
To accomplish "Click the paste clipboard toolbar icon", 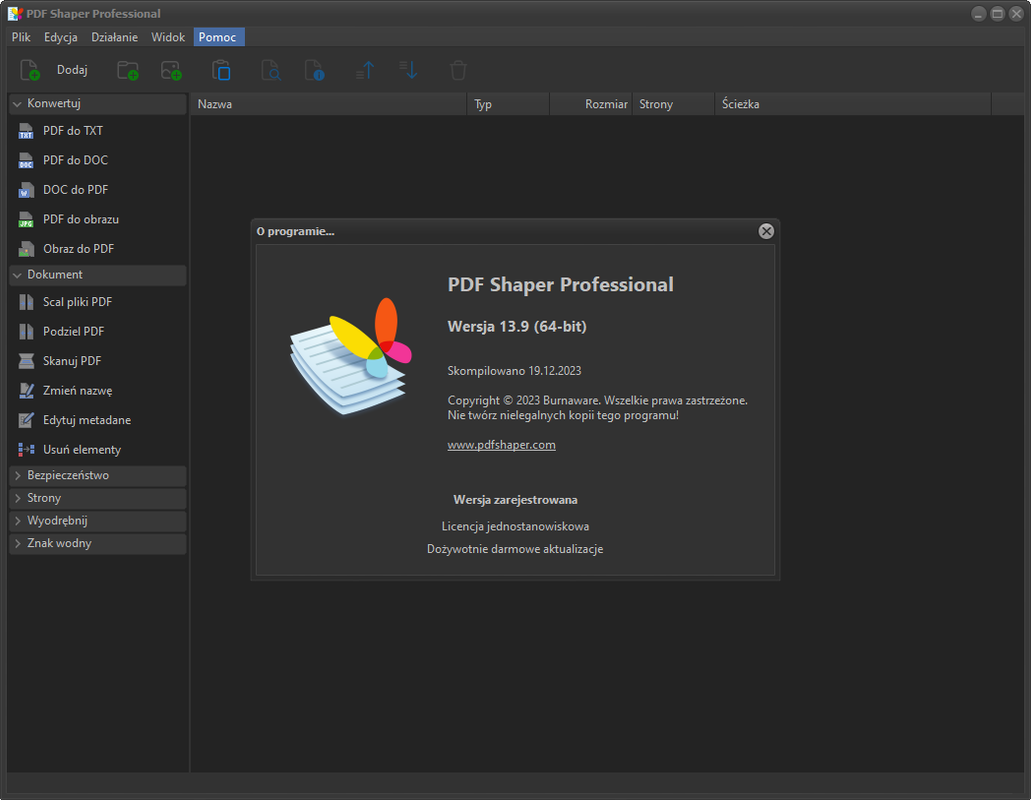I will tap(222, 70).
